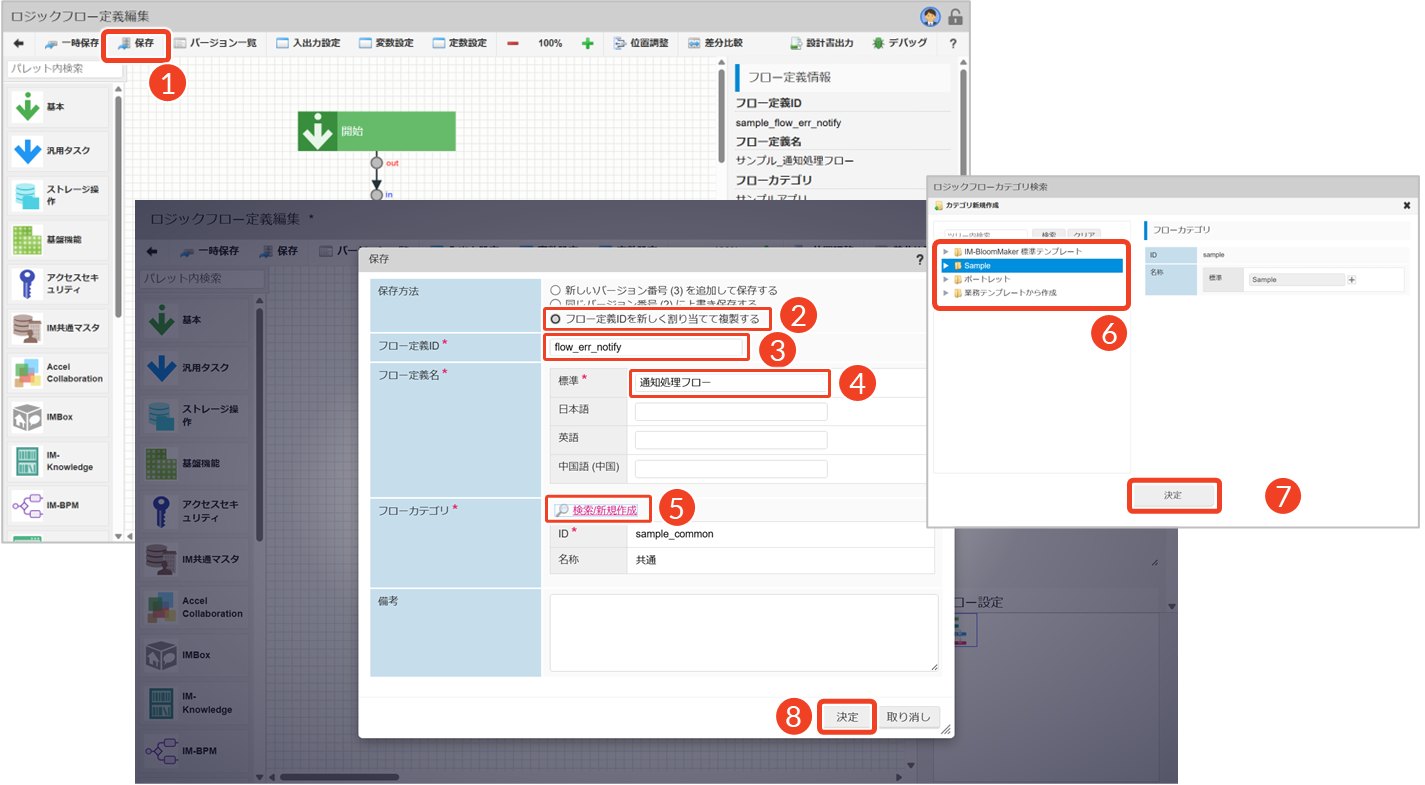This screenshot has height=785, width=1425.
Task: Click the red minus zoom-out icon
Action: (x=513, y=44)
